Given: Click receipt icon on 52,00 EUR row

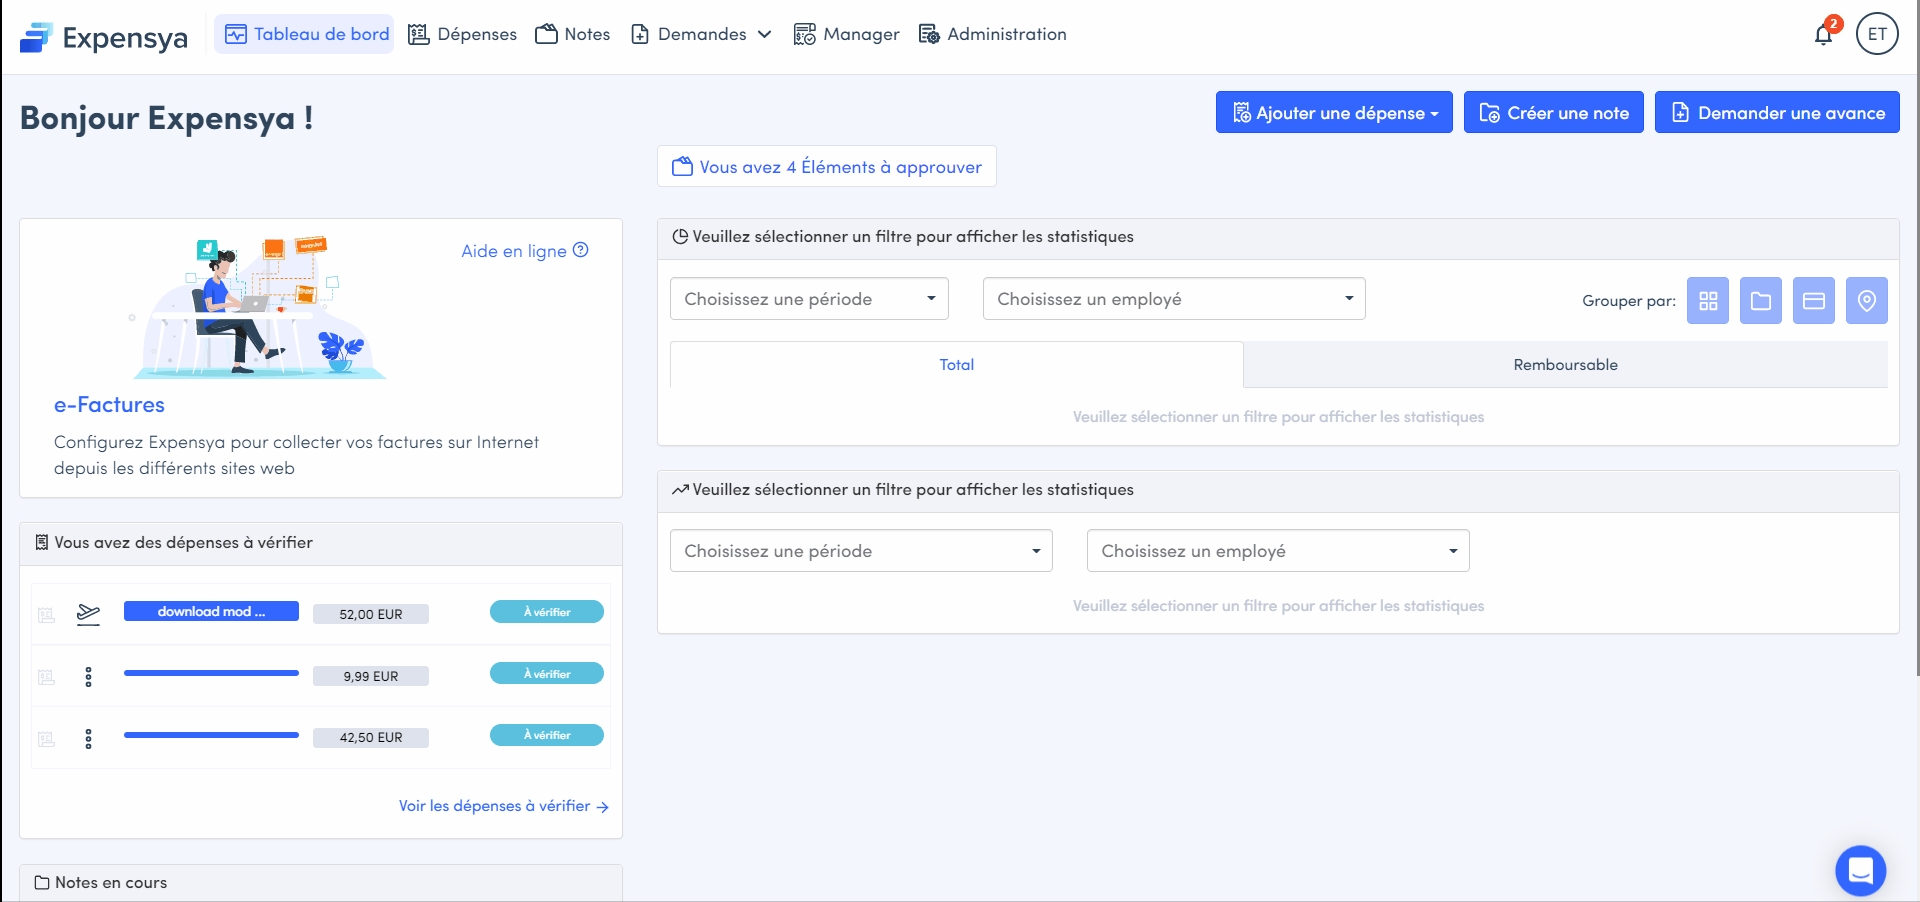Looking at the screenshot, I should 46,615.
